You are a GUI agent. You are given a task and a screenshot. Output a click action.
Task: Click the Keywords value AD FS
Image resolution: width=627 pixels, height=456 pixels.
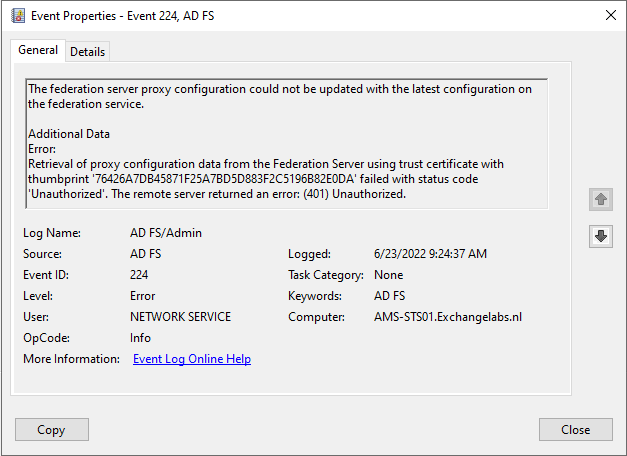(x=388, y=296)
